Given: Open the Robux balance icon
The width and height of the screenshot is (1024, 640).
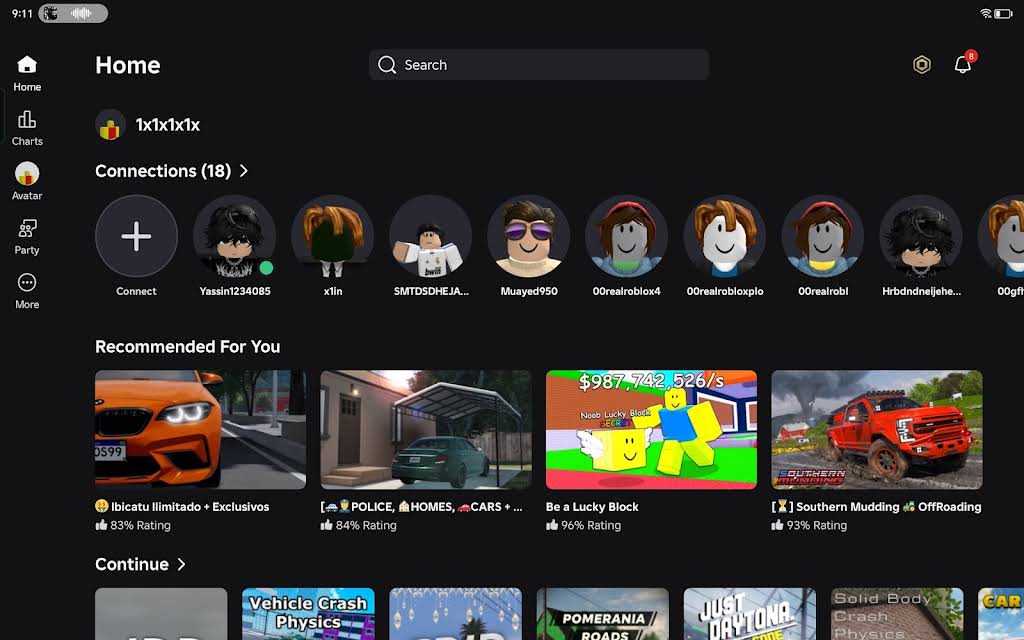Looking at the screenshot, I should 921,65.
